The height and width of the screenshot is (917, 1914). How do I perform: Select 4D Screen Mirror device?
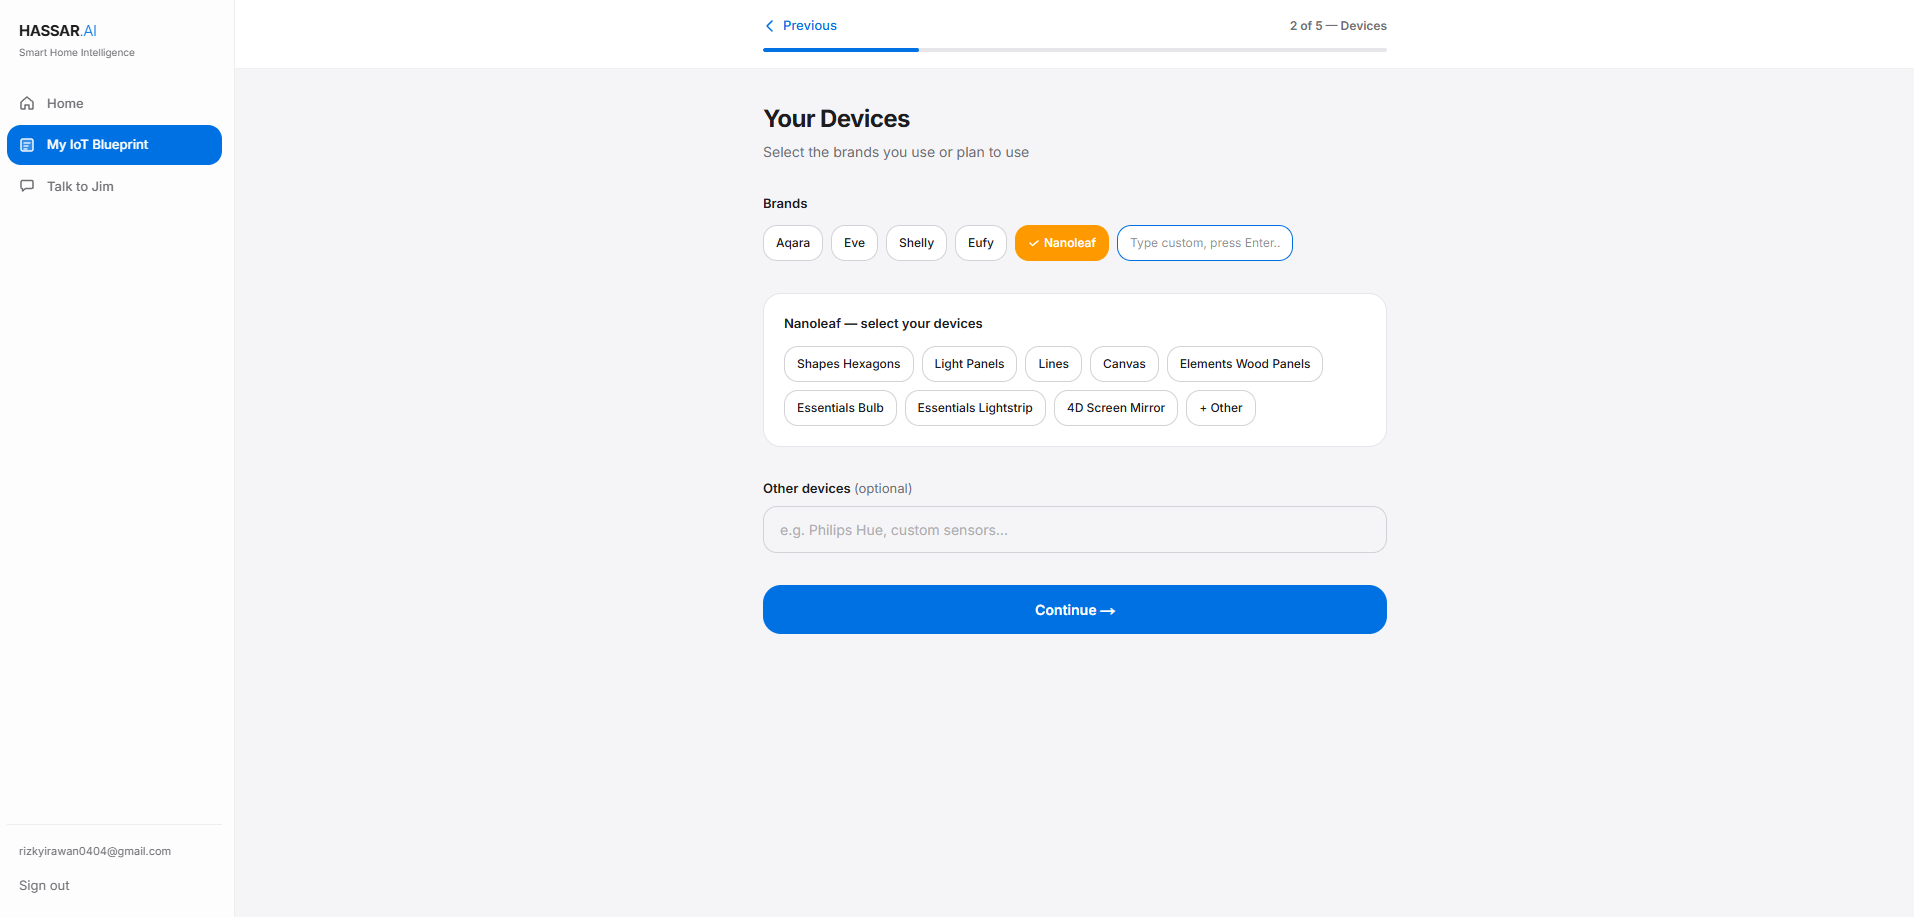coord(1116,408)
